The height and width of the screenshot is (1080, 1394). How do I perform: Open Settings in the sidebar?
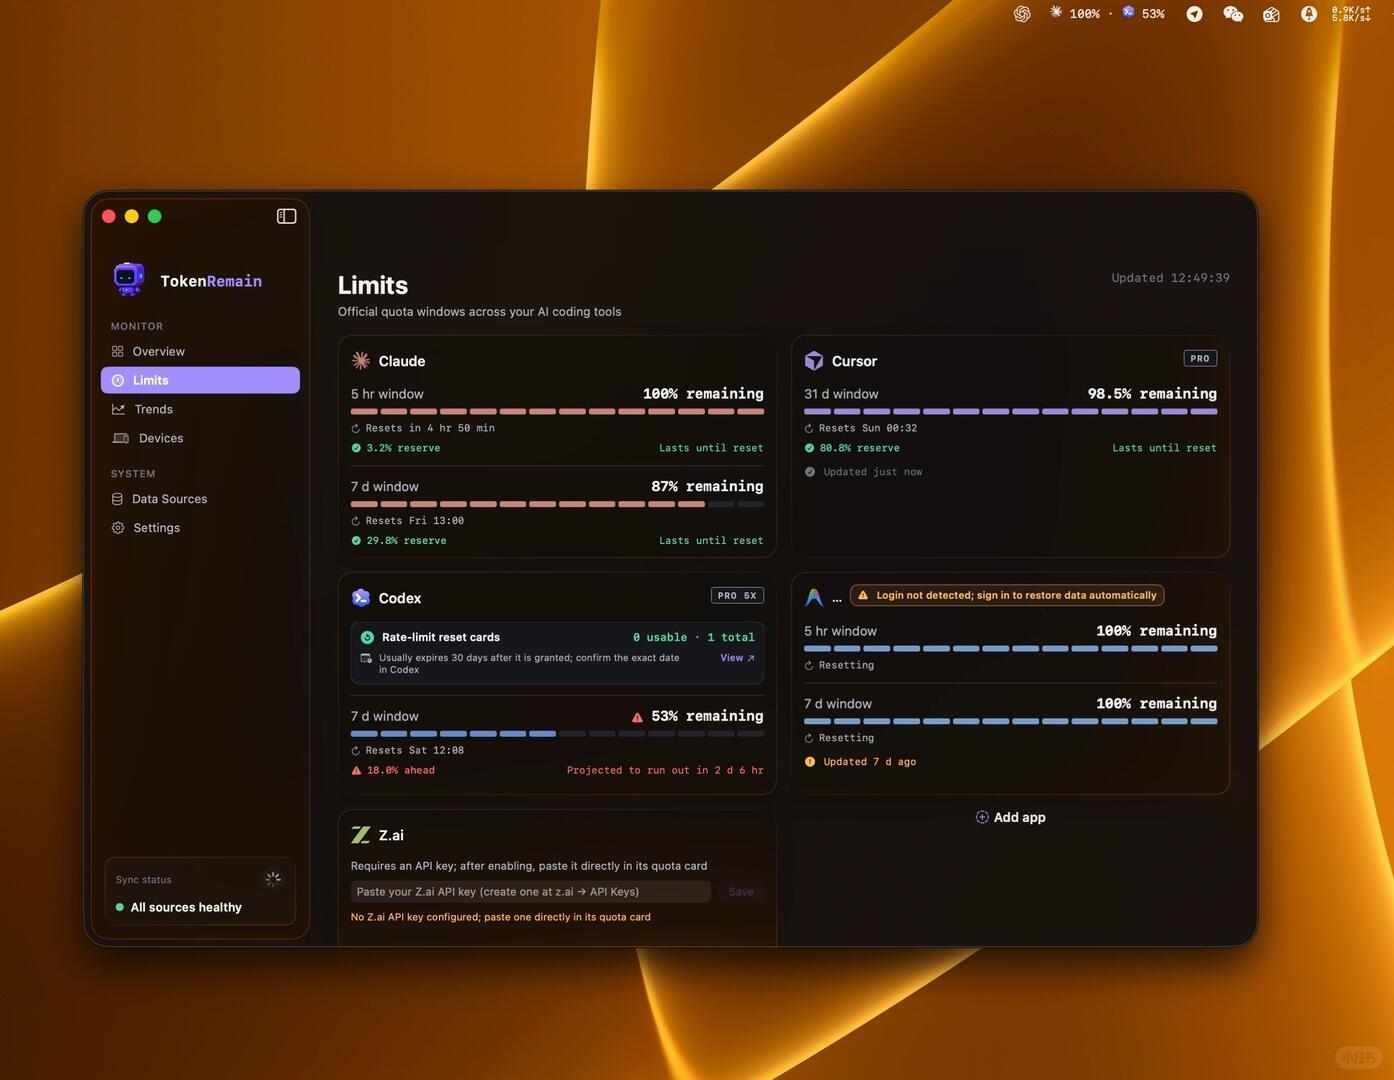[x=200, y=528]
